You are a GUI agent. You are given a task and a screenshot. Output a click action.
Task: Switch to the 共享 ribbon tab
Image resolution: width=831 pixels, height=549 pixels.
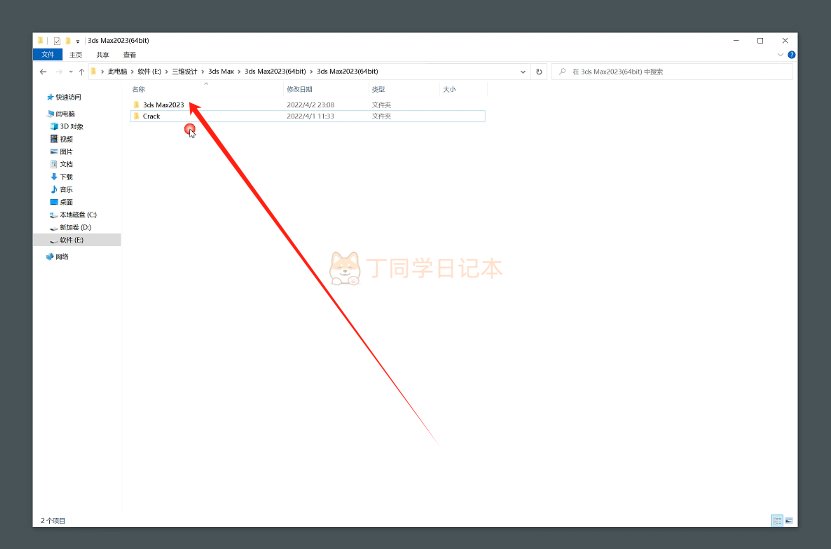click(102, 55)
